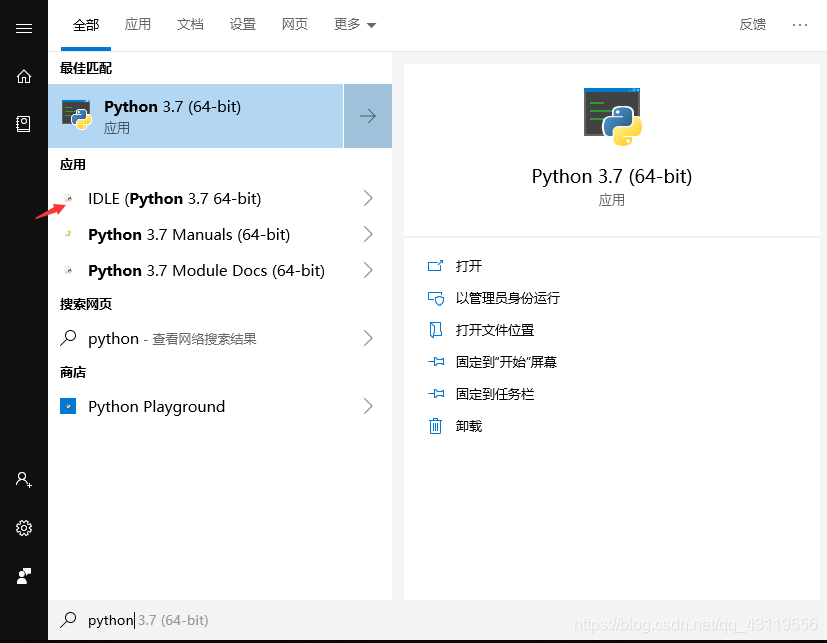Click the run as administrator shield icon
Viewport: 827px width, 643px height.
(x=436, y=298)
